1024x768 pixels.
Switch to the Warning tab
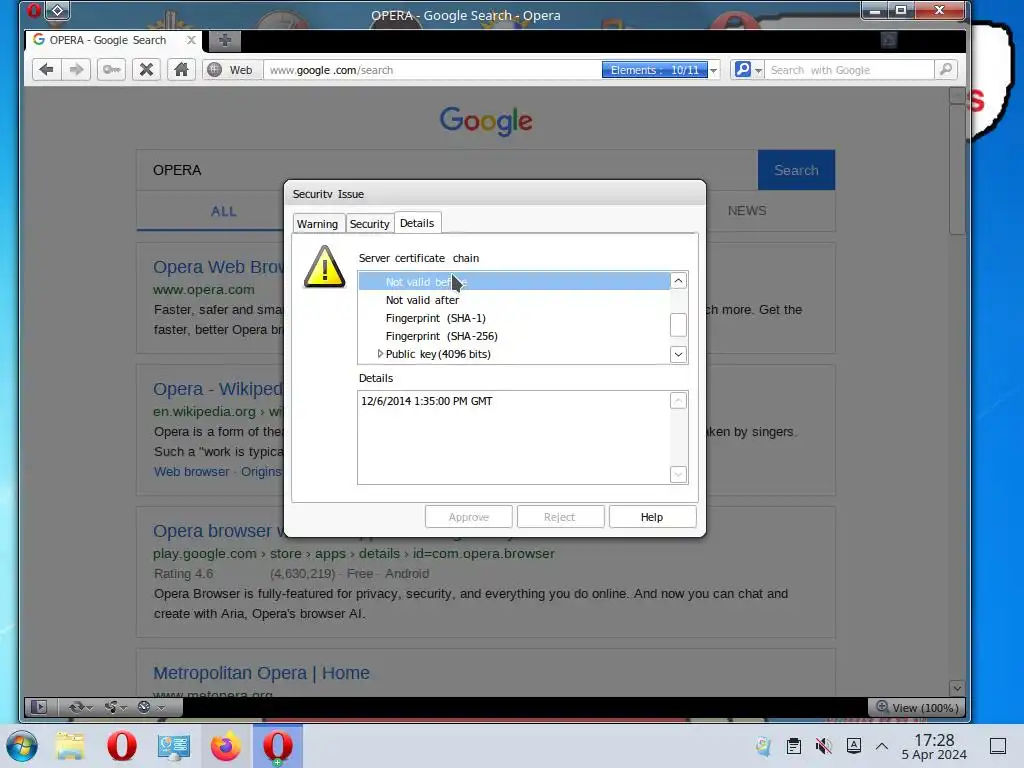coord(317,224)
